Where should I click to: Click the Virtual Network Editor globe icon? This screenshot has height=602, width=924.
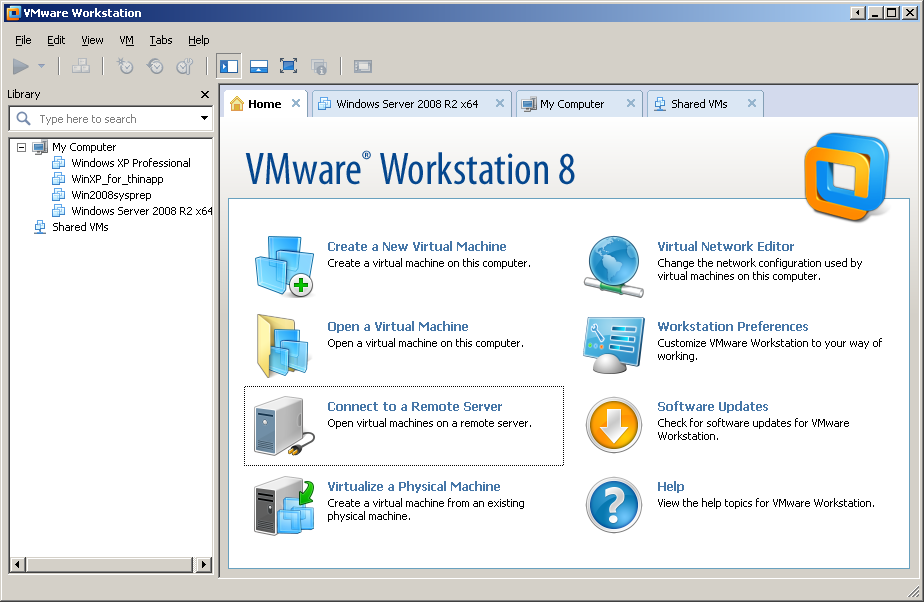pos(613,266)
